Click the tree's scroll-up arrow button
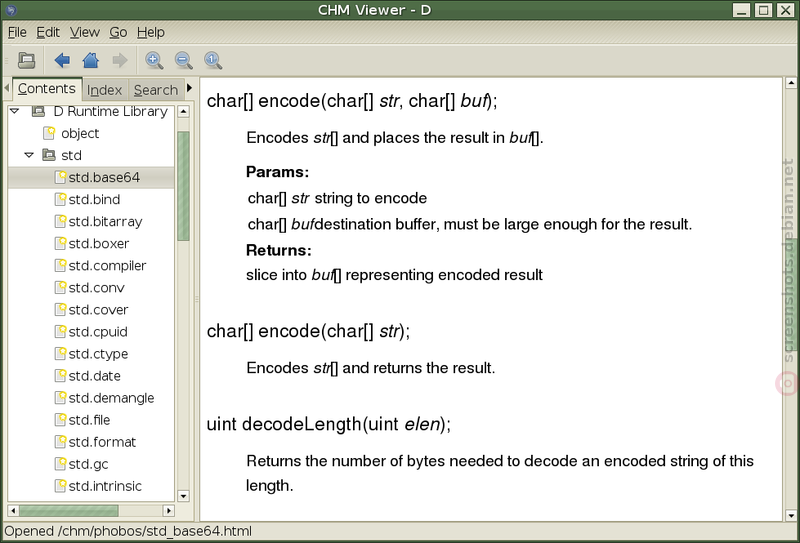Image resolution: width=800 pixels, height=543 pixels. 183,111
